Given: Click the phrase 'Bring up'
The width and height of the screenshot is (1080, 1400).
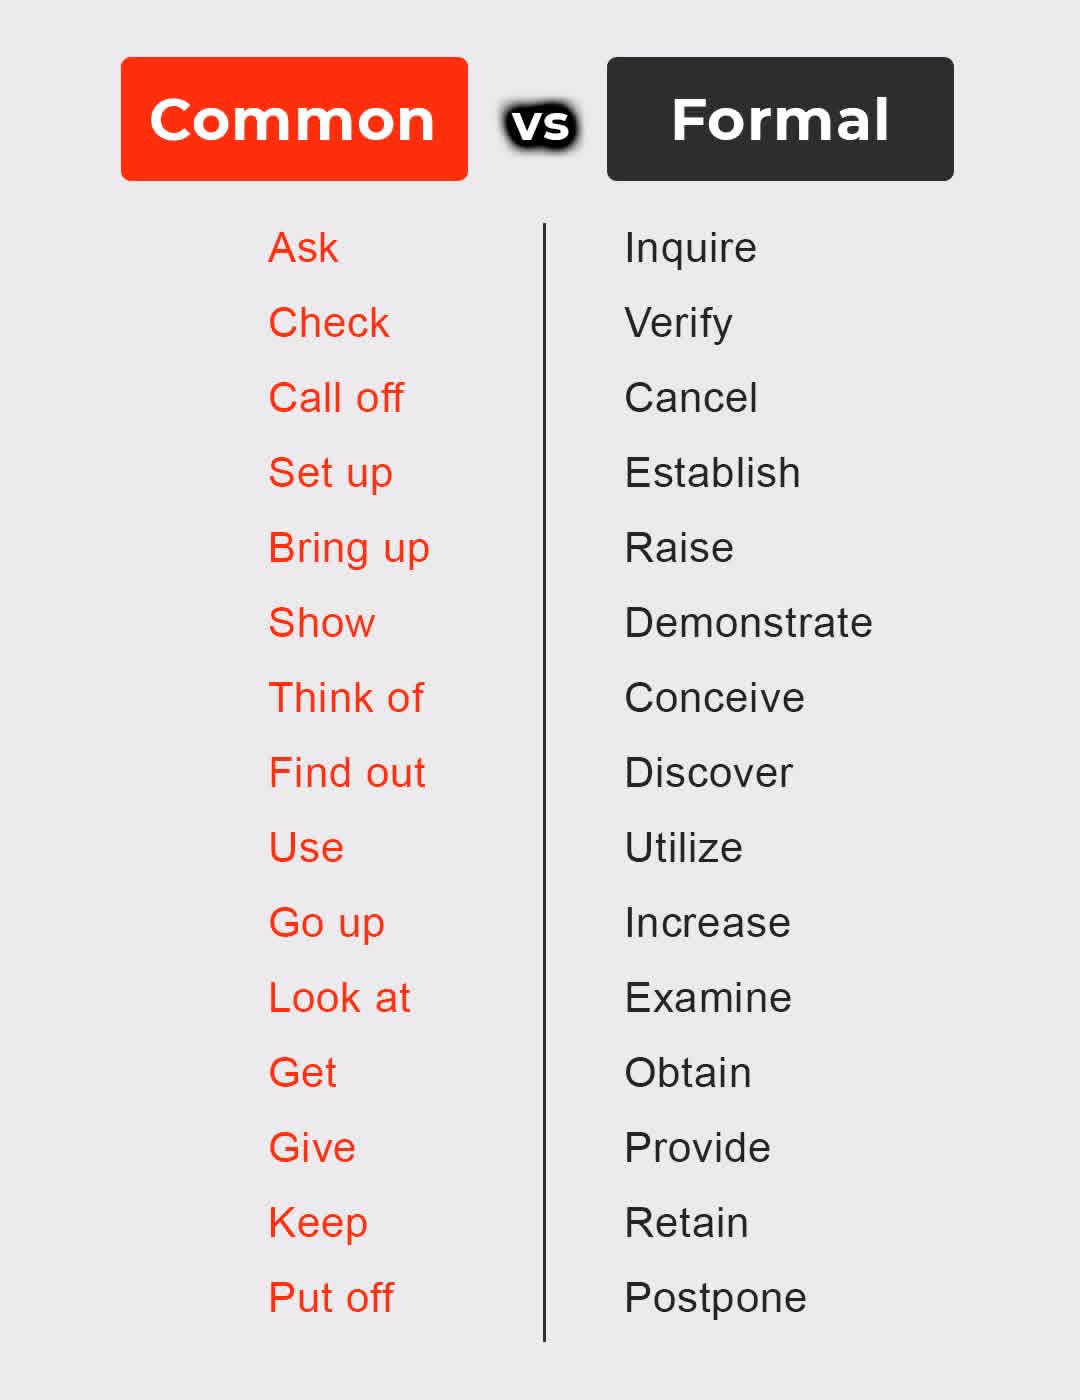Looking at the screenshot, I should click(x=349, y=549).
